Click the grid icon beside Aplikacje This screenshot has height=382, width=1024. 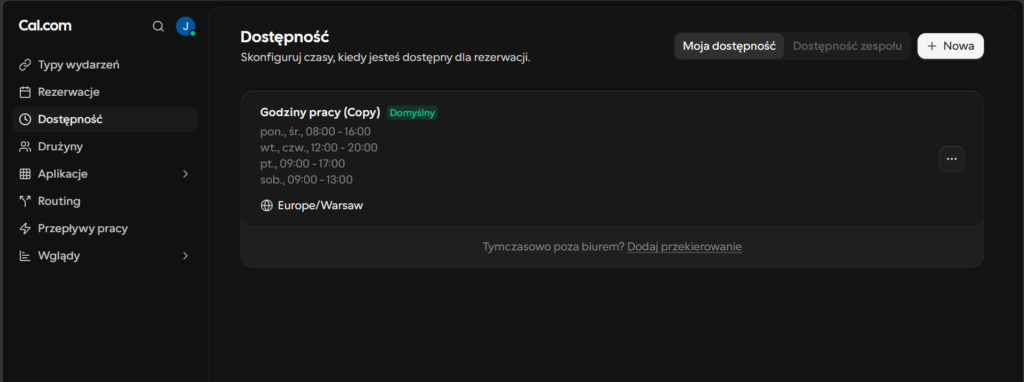point(25,174)
